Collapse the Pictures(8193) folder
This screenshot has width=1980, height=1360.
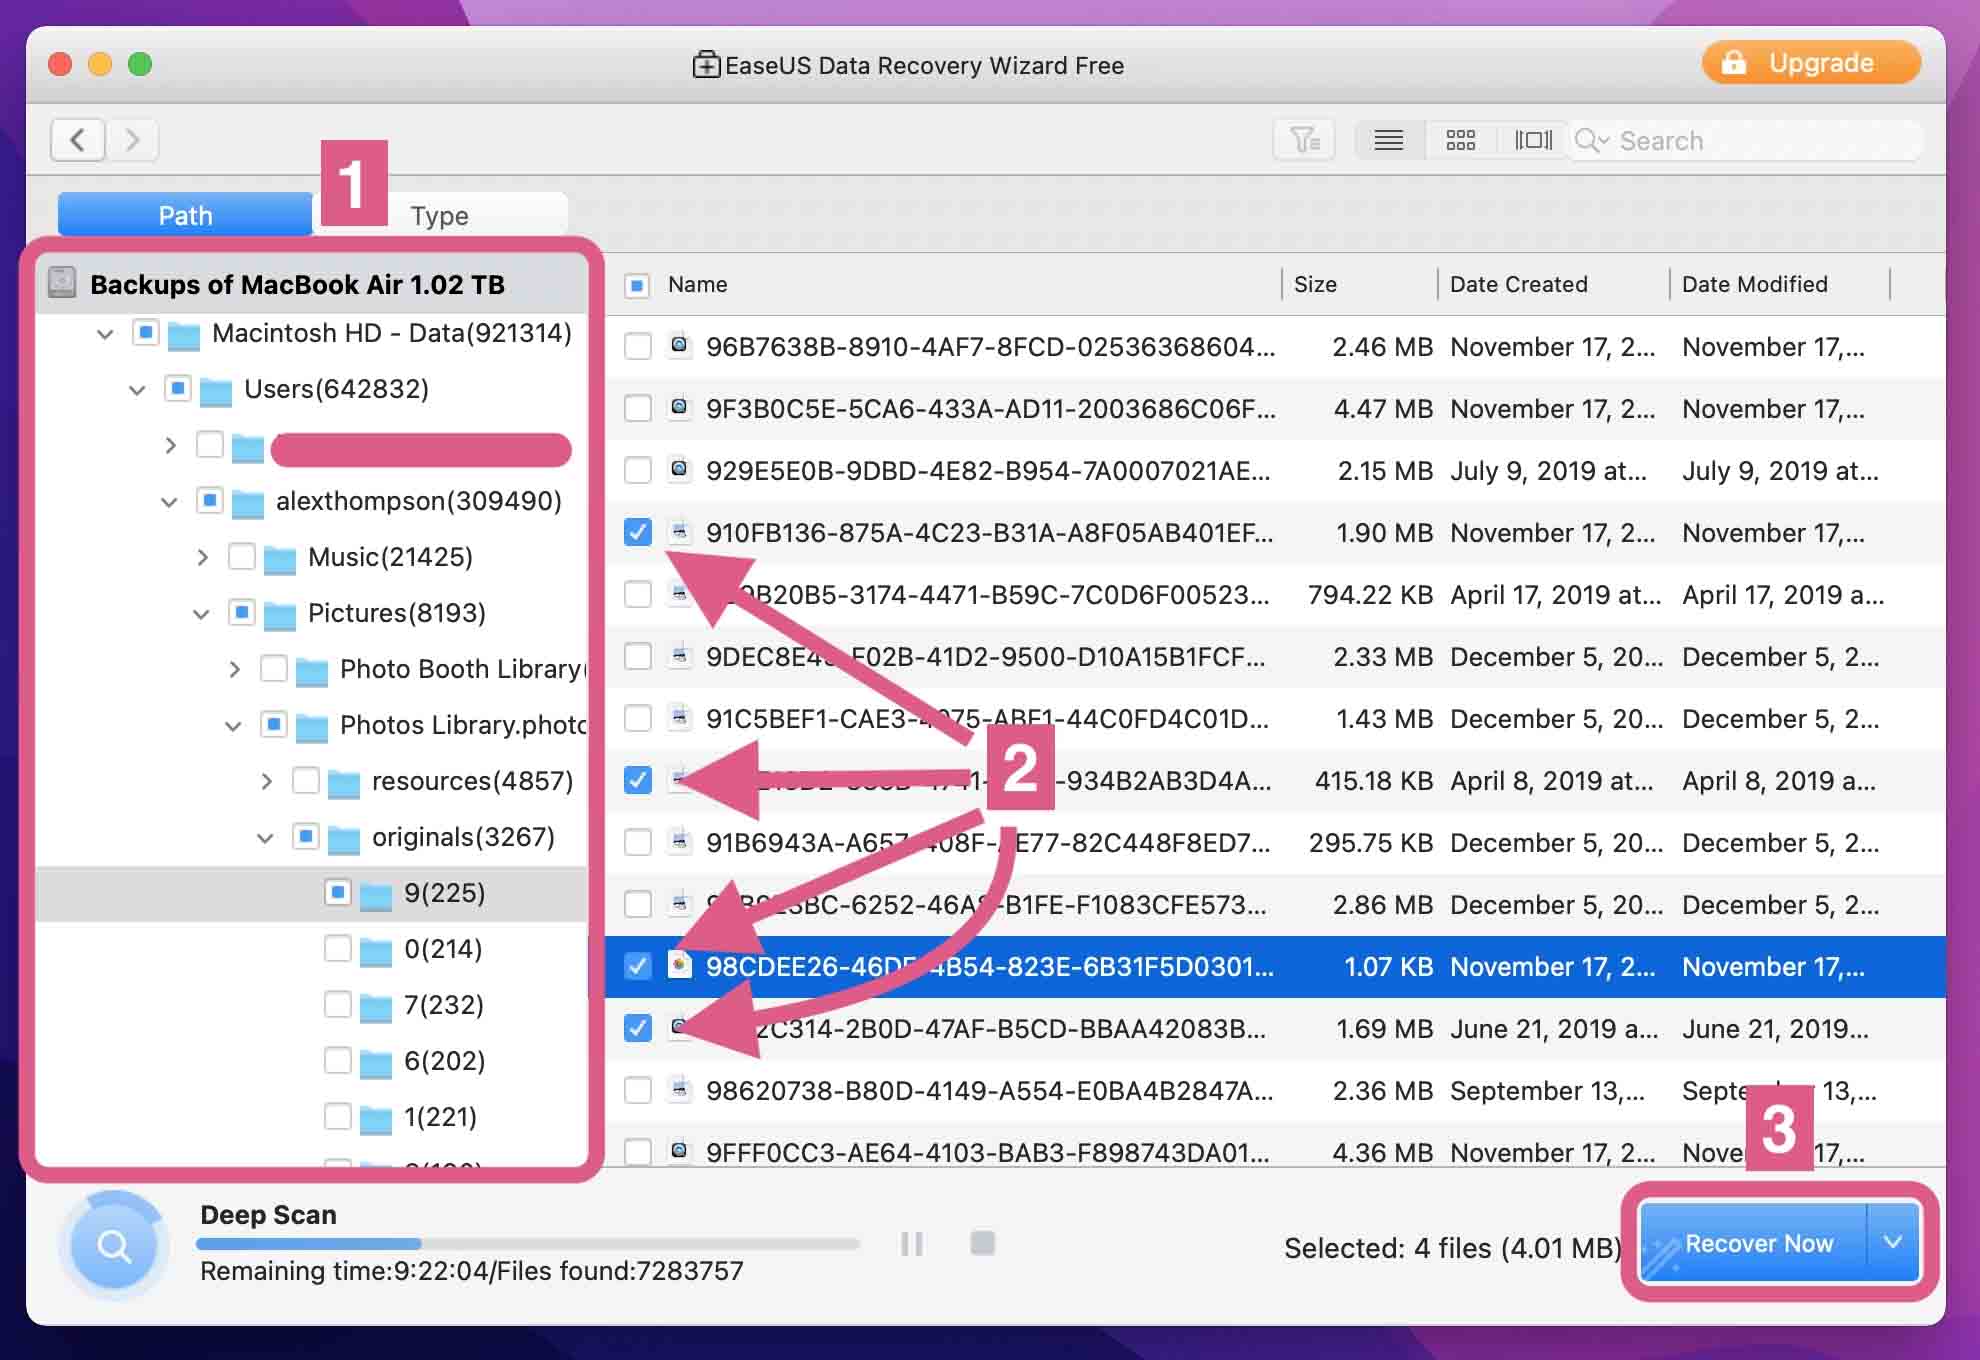pyautogui.click(x=201, y=614)
